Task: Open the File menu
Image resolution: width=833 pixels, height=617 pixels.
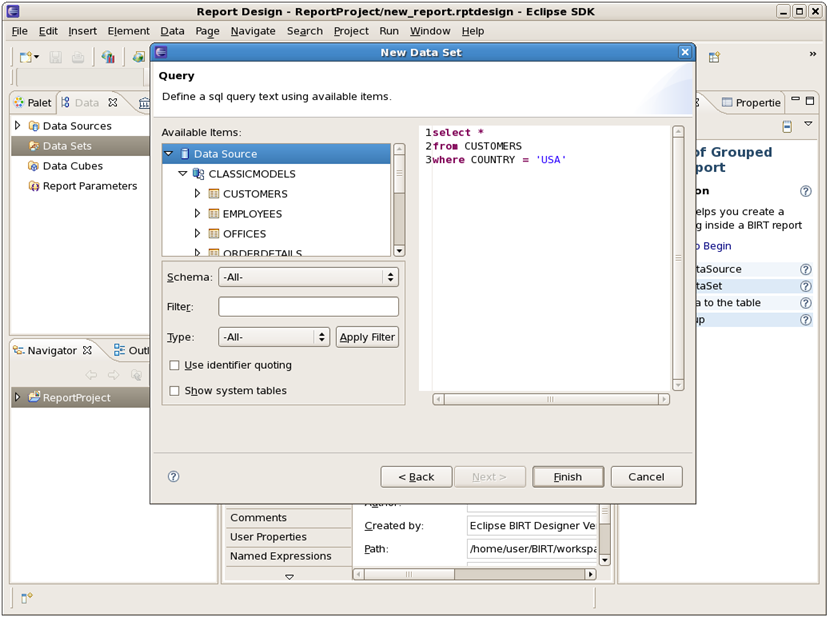Action: [x=20, y=31]
